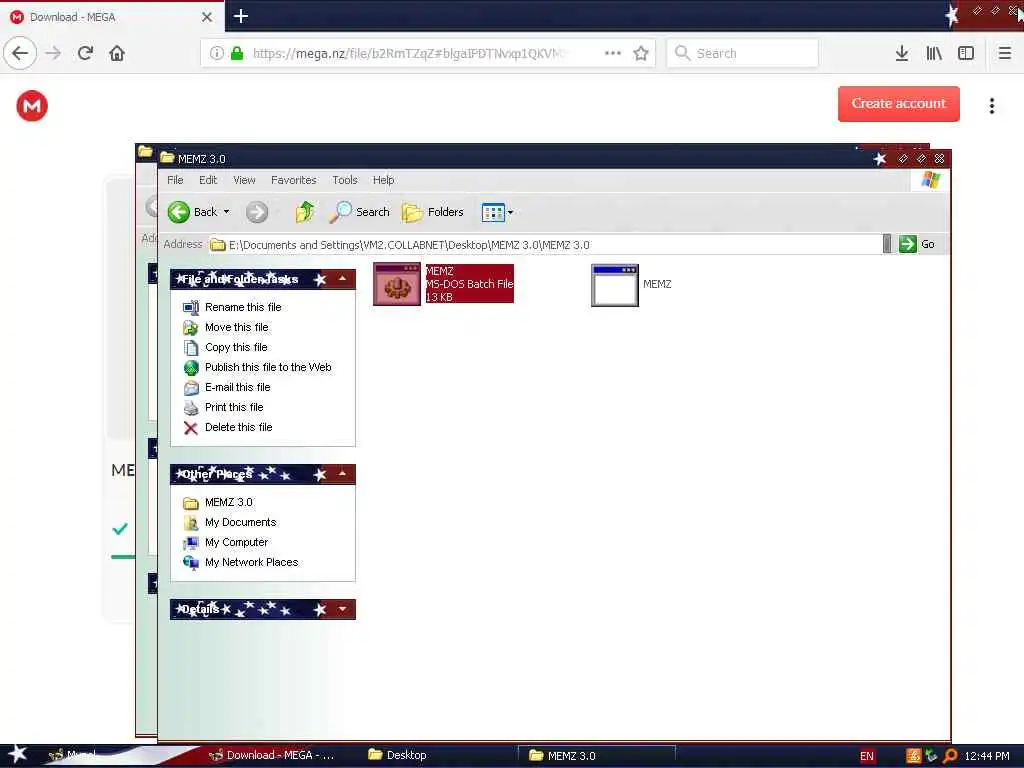Open page actions three-dot menu in URL bar
This screenshot has width=1024, height=768.
pyautogui.click(x=613, y=53)
